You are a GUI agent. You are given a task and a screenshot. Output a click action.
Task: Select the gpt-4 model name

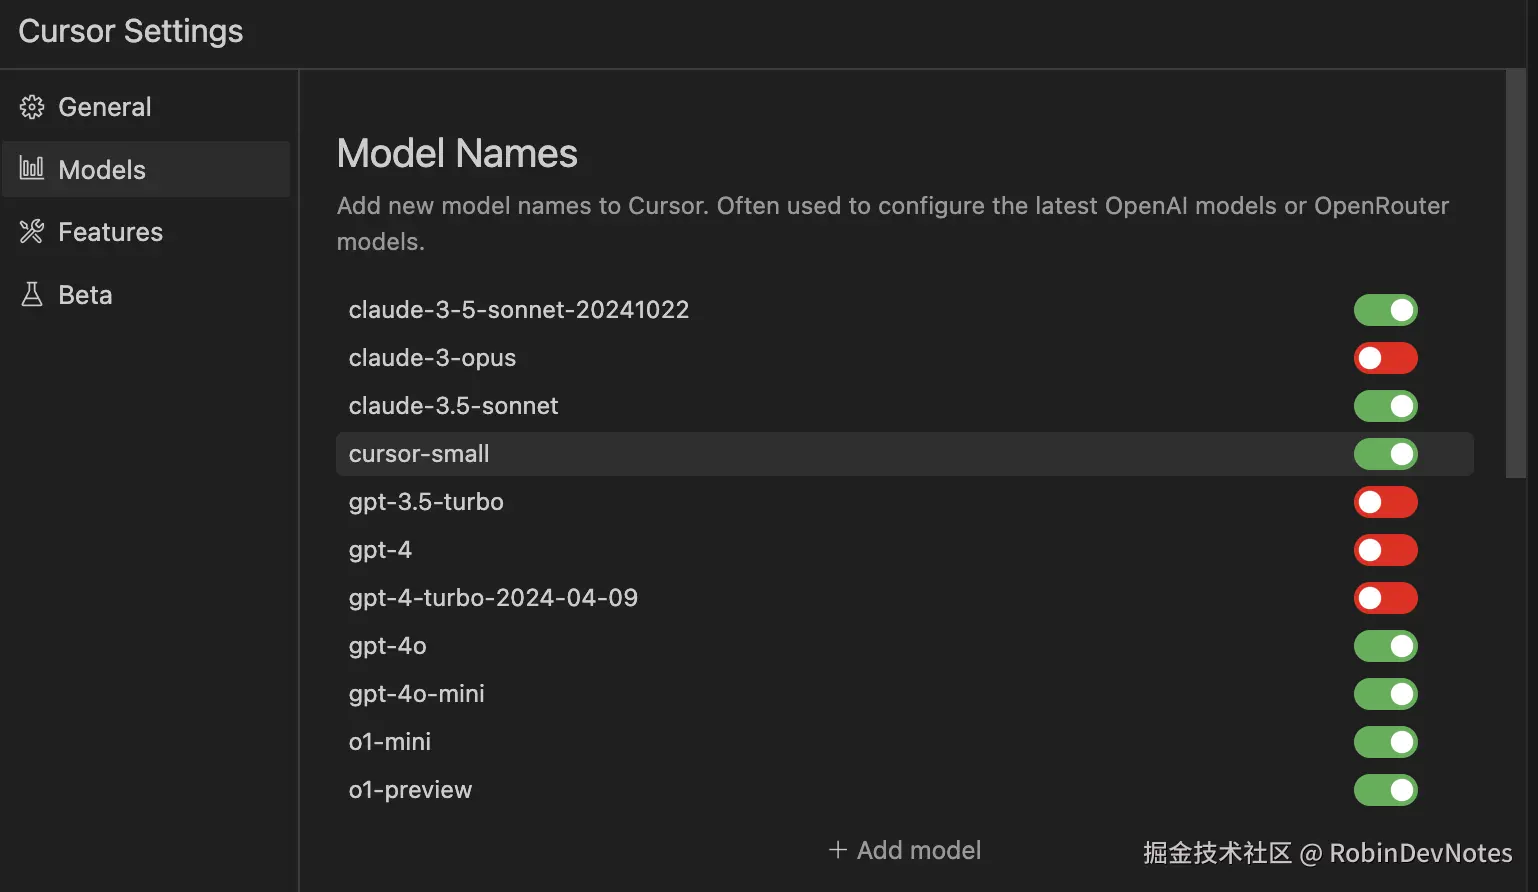coord(380,550)
